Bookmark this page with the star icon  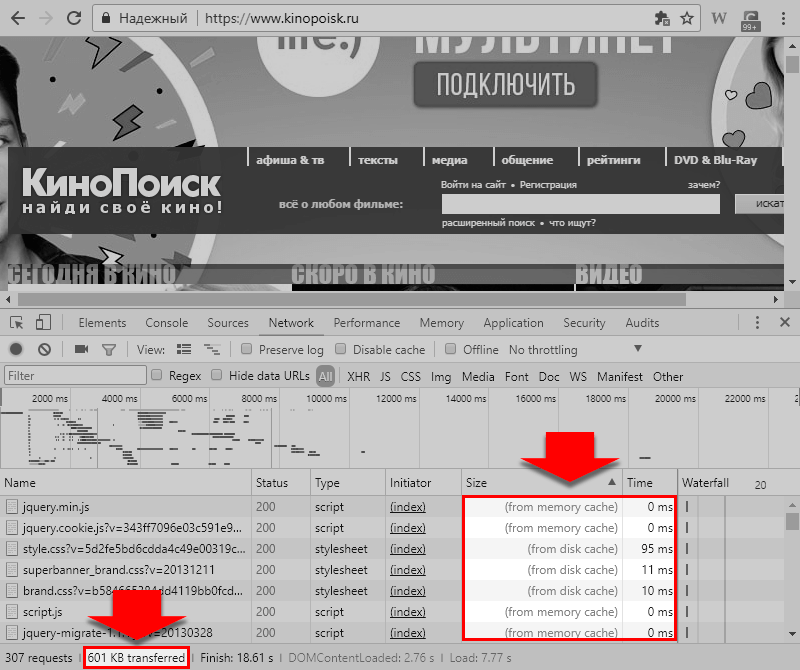687,18
